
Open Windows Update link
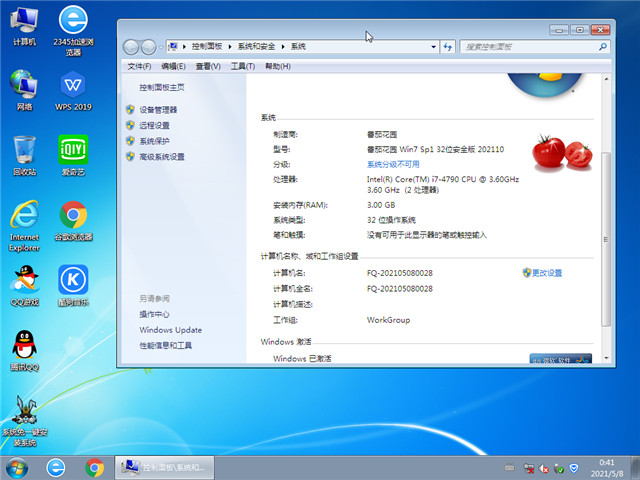[171, 330]
